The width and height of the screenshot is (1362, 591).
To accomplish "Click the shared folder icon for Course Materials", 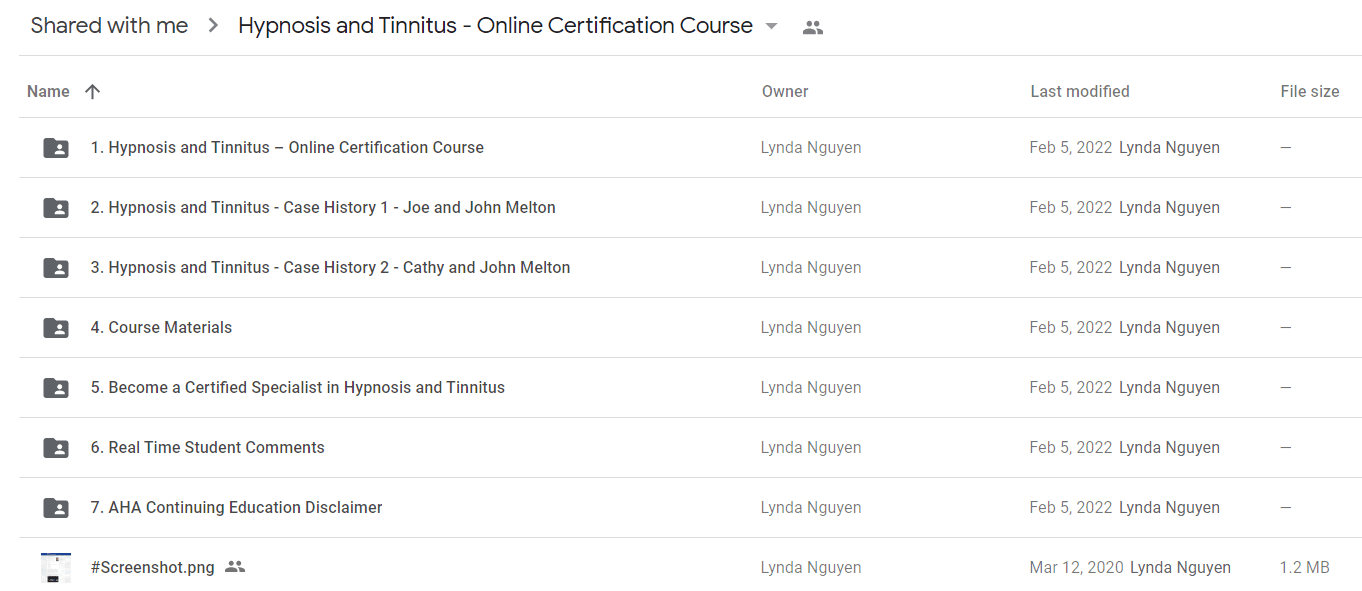I will 56,328.
